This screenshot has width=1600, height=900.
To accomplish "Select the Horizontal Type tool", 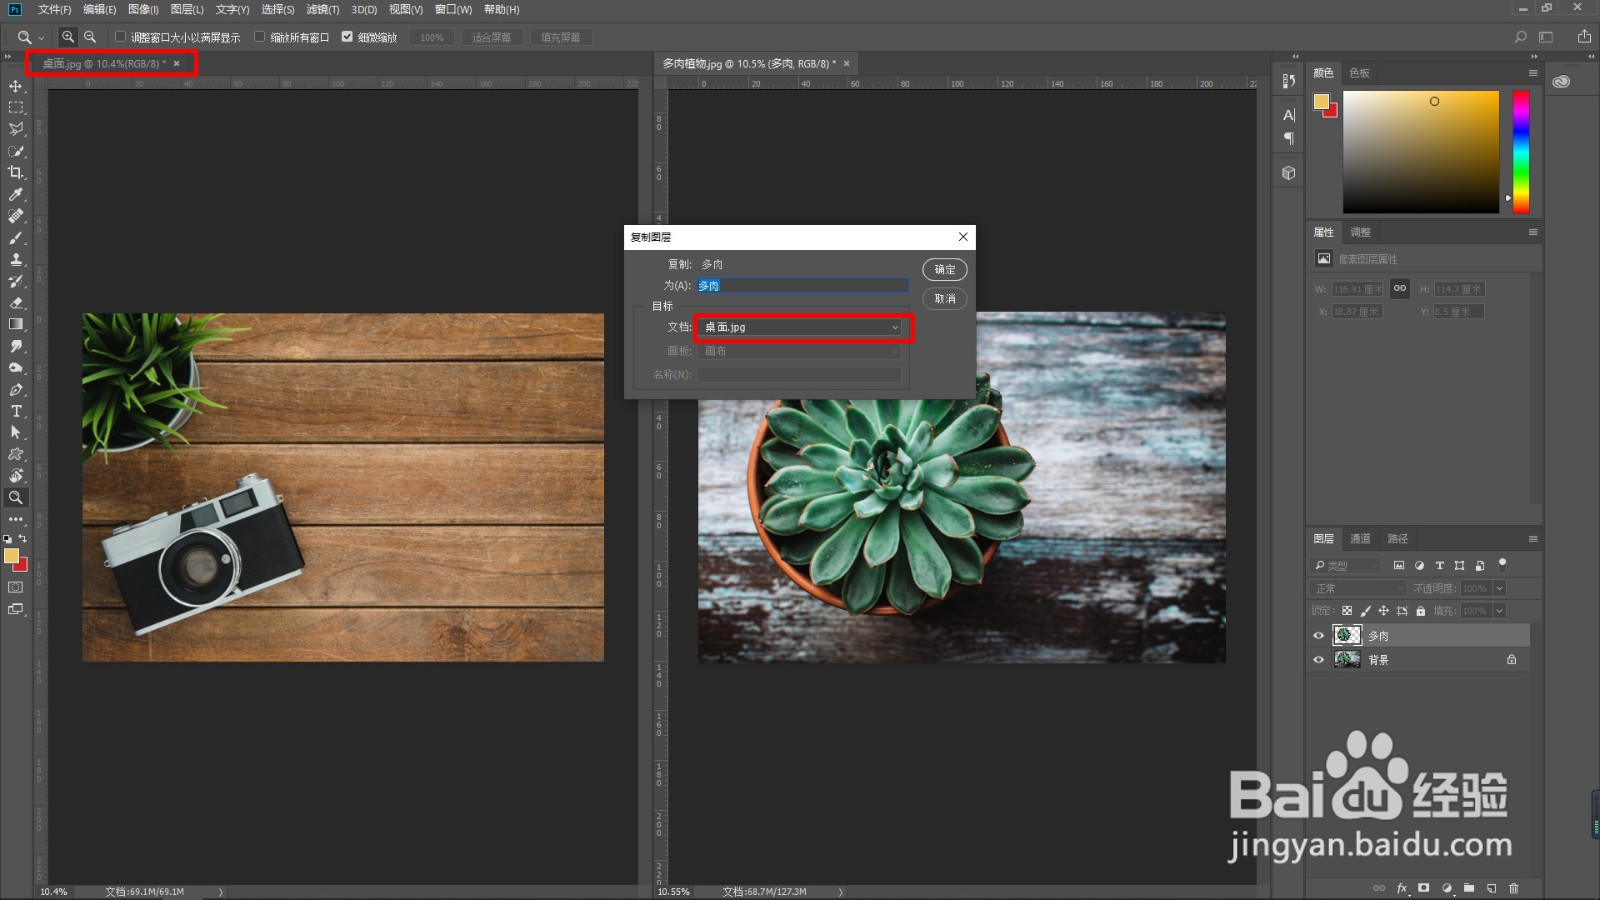I will (x=16, y=411).
